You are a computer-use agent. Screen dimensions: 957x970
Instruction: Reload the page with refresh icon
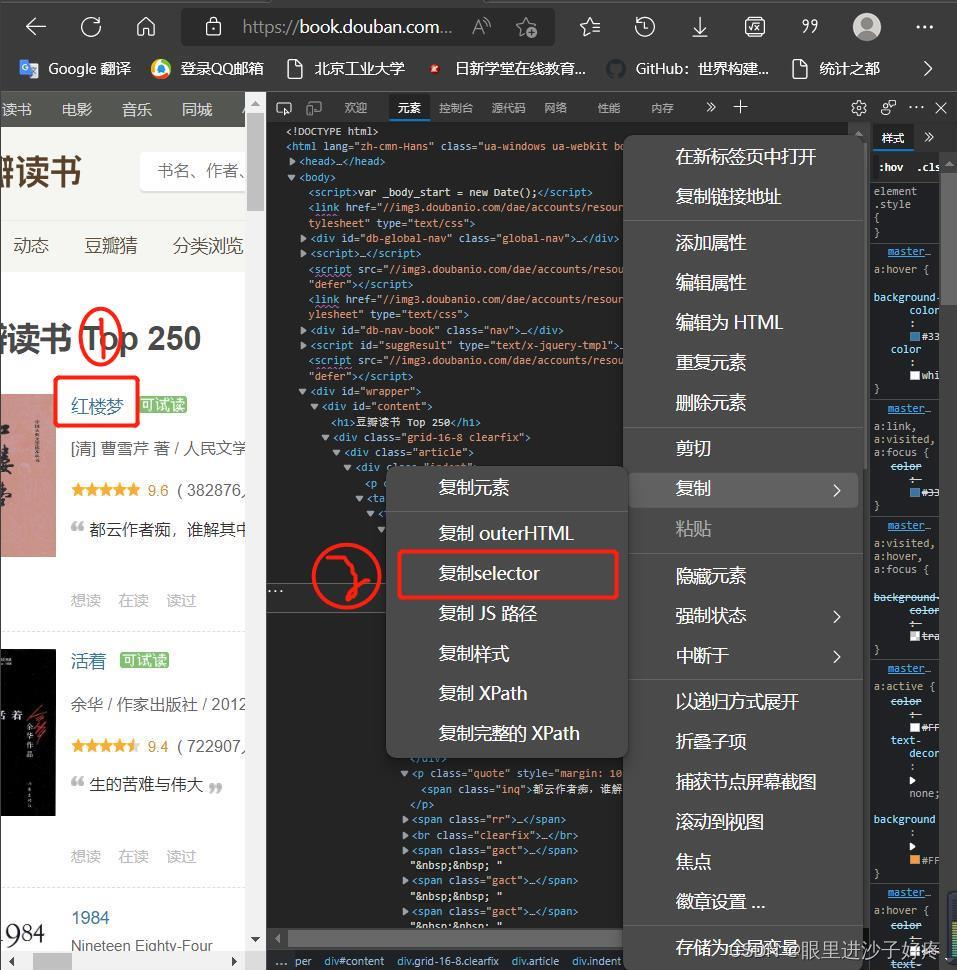pos(91,27)
